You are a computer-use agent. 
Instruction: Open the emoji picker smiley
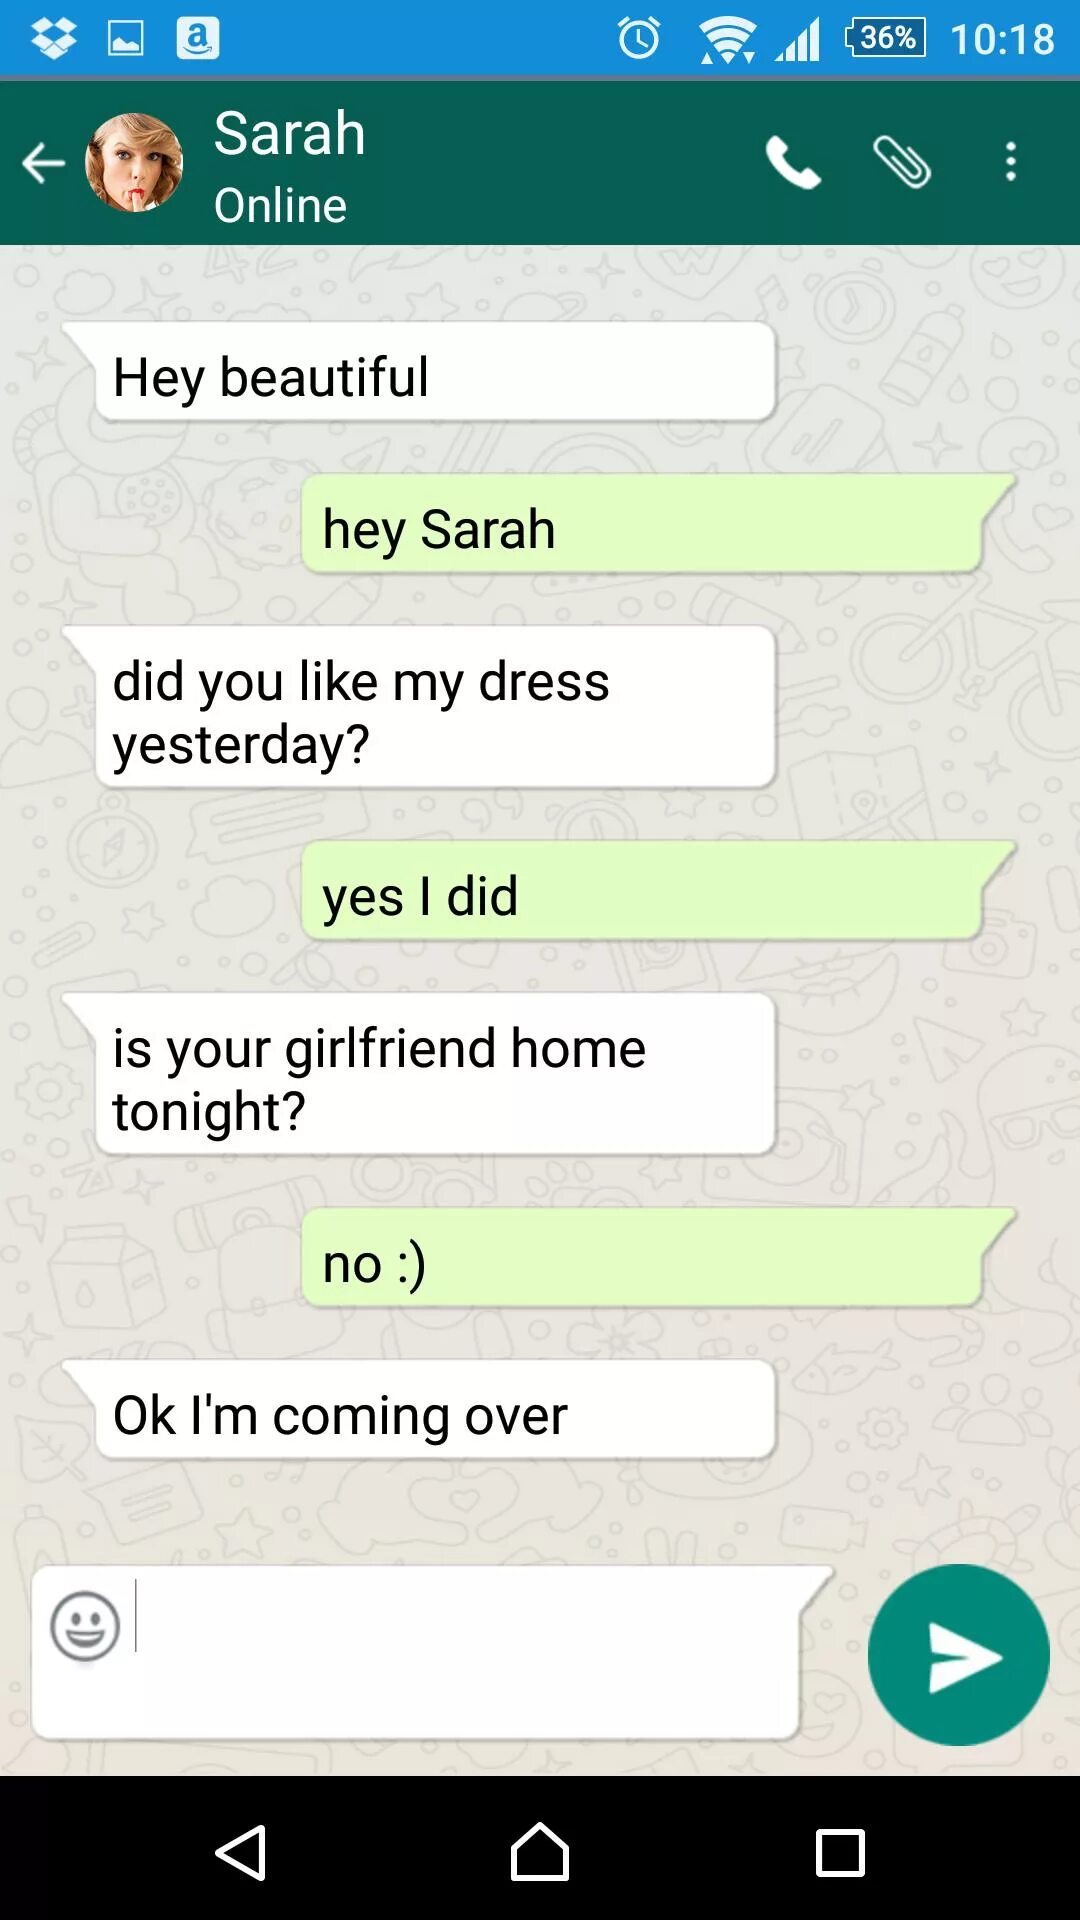pos(85,1626)
